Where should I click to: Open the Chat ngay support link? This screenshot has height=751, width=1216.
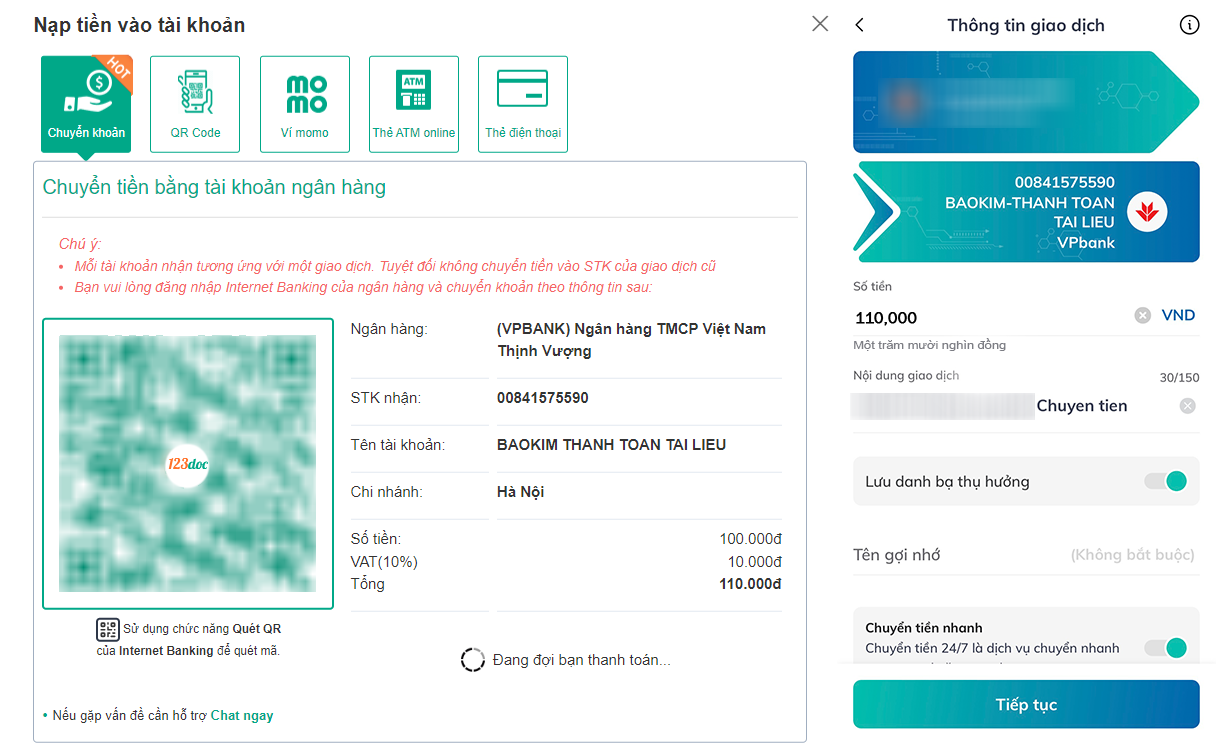pyautogui.click(x=241, y=716)
